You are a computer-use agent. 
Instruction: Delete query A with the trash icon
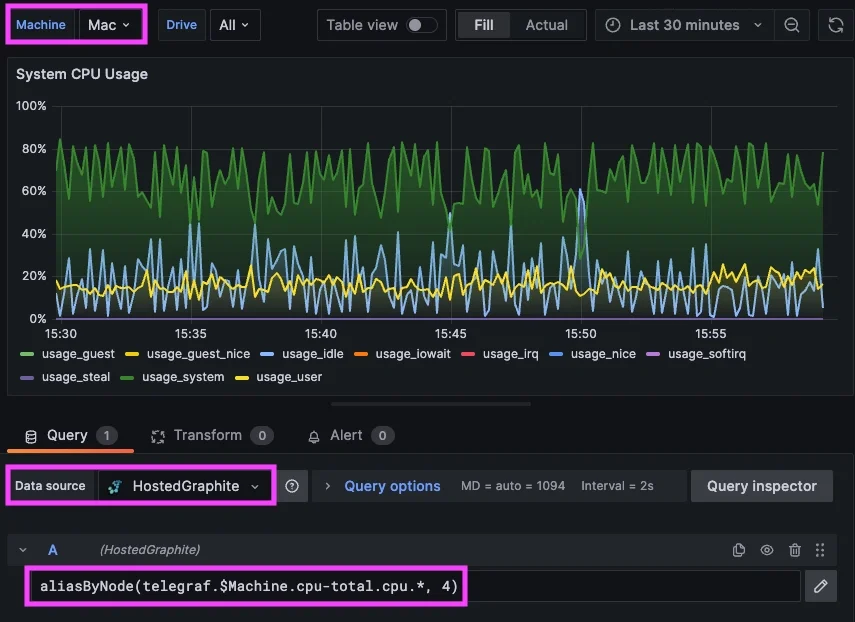click(x=794, y=549)
